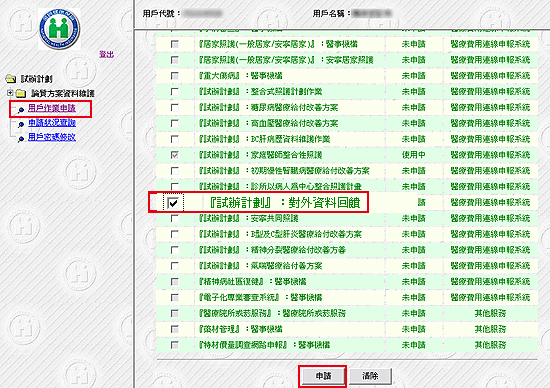
Task: Check the 糖尿病醫療給付改善方案 checkbox
Action: point(174,107)
